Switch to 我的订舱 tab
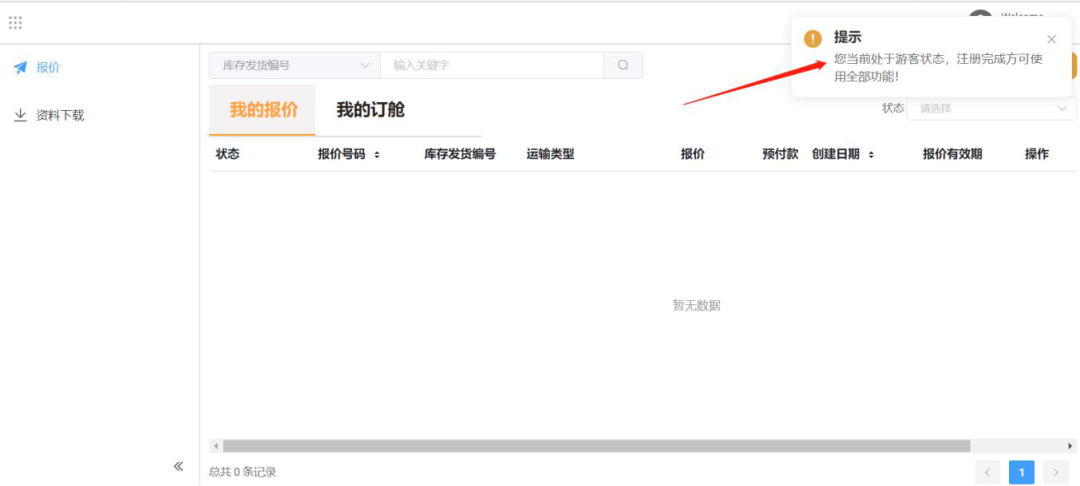Screen dimensions: 1080x486 point(371,109)
